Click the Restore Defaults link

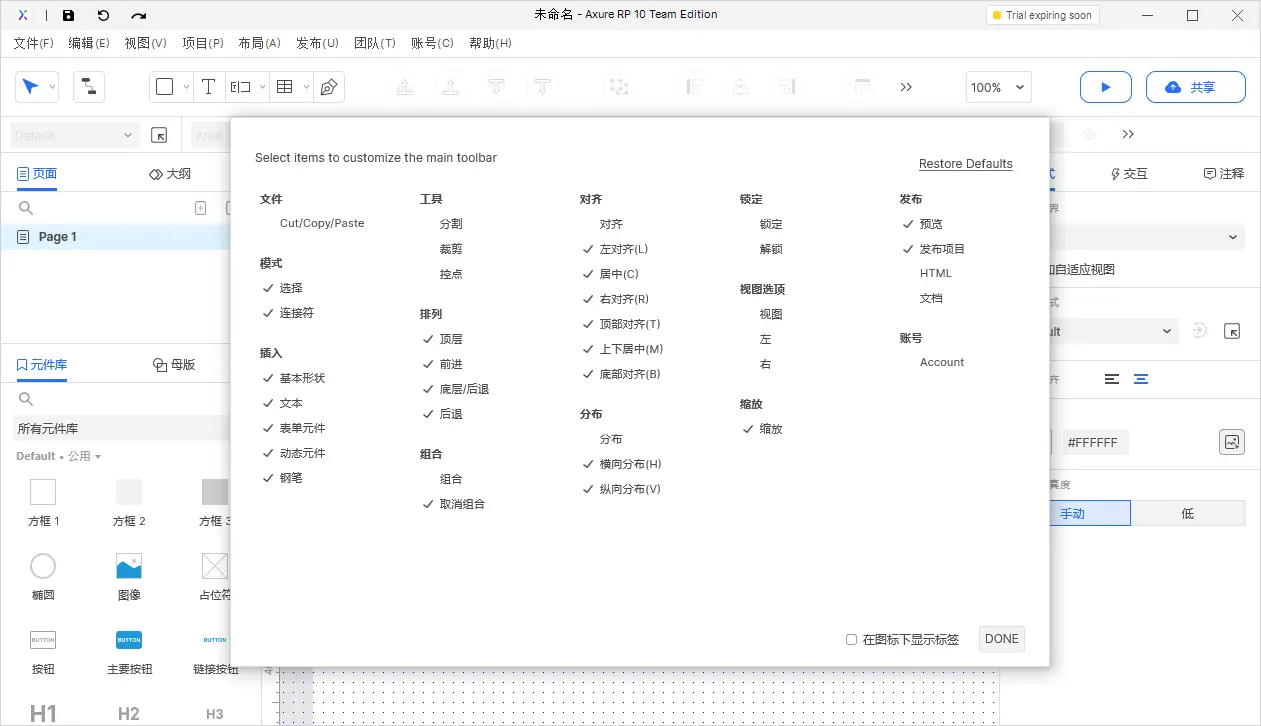pos(966,164)
